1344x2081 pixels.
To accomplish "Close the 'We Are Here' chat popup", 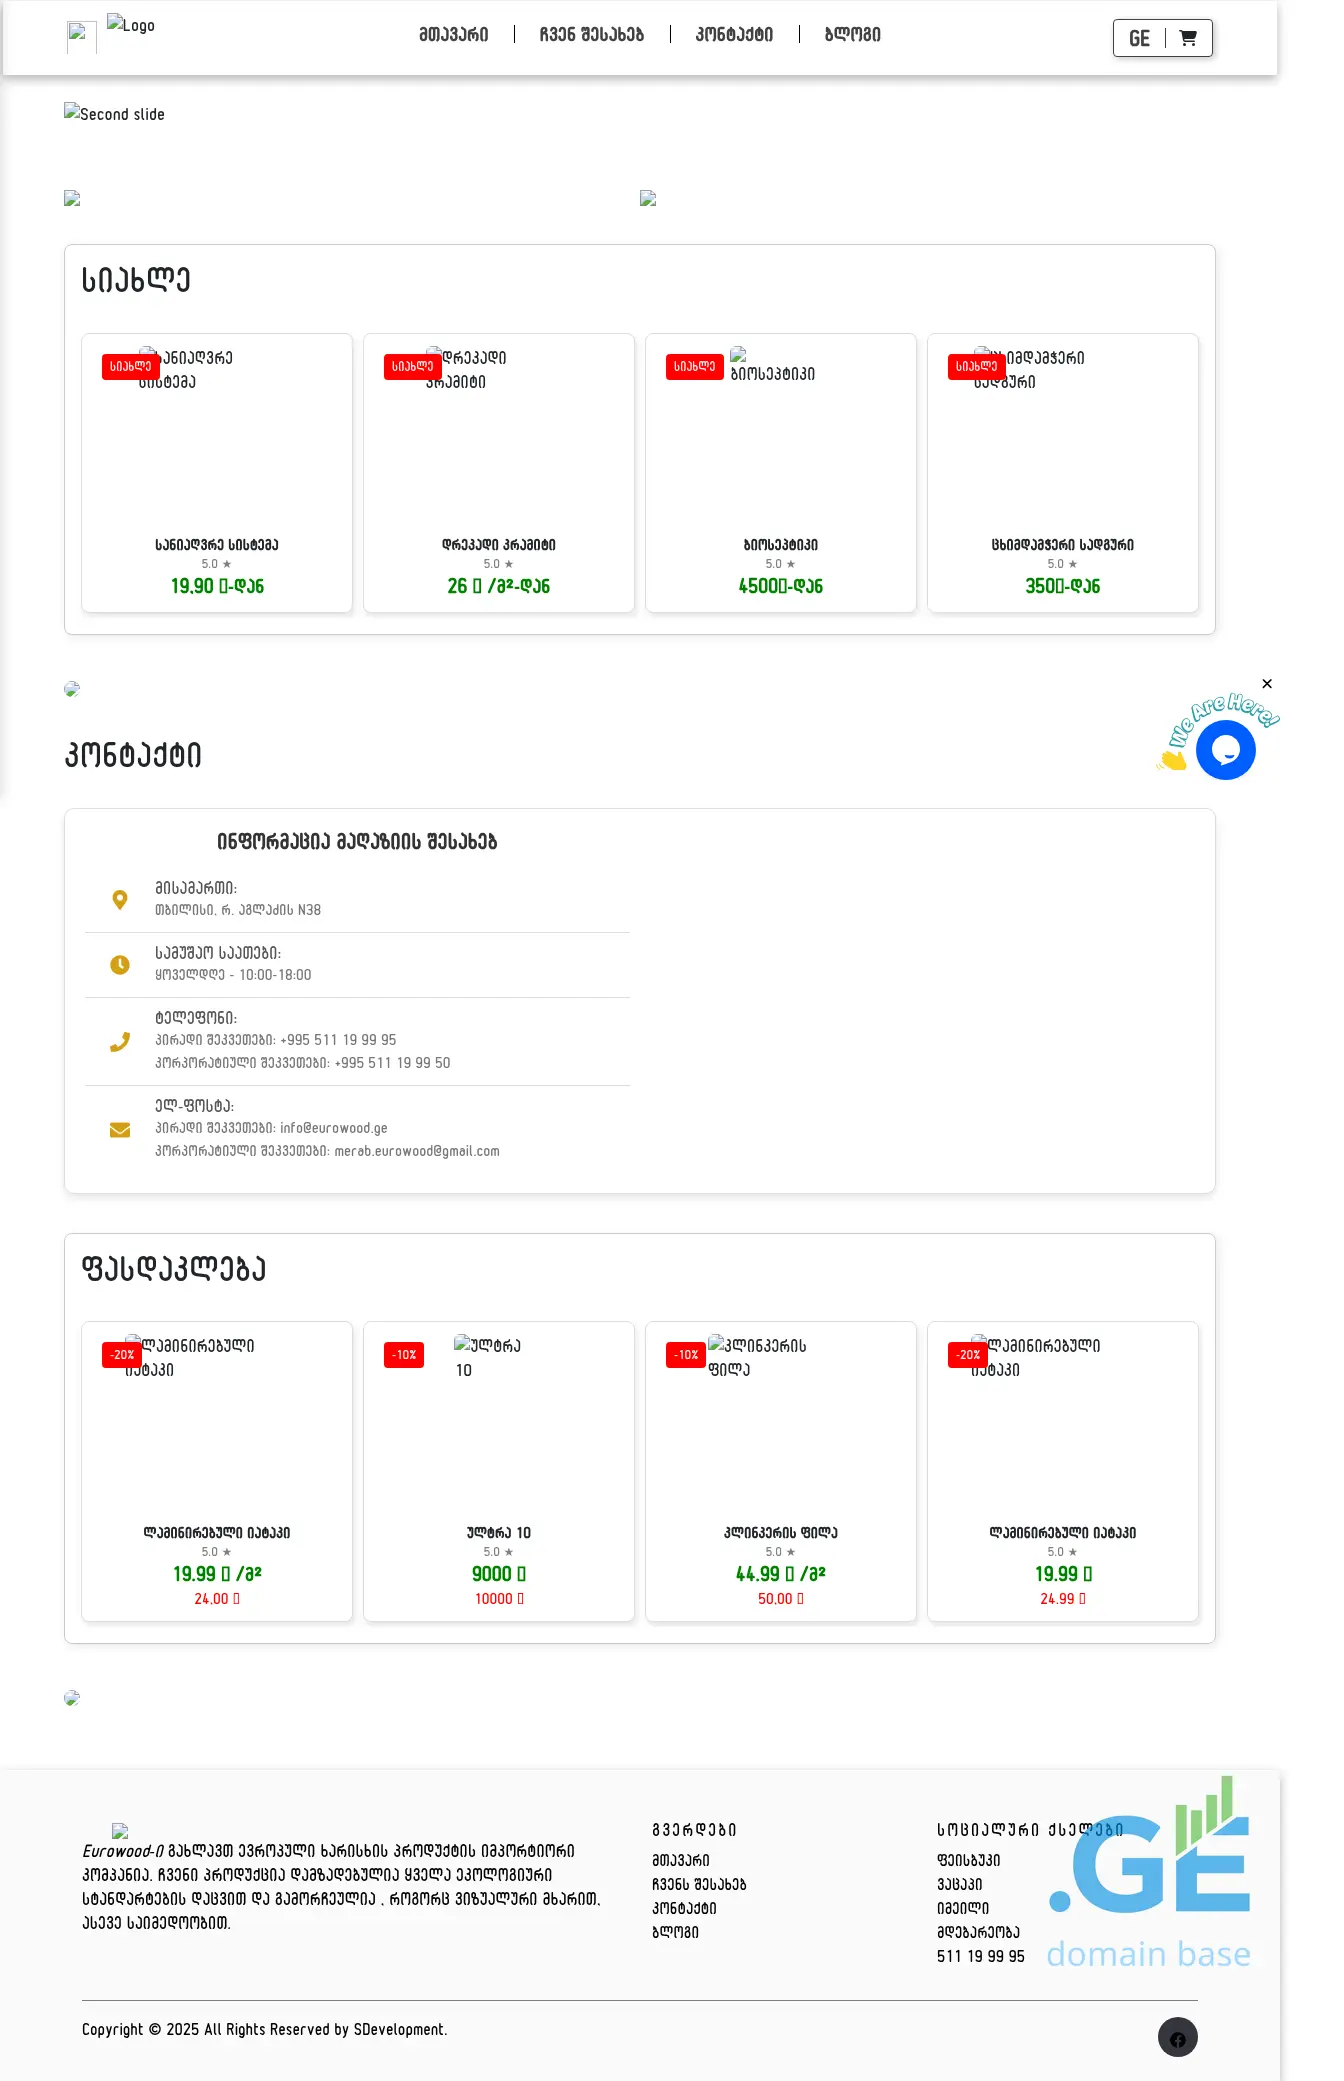I will 1267,684.
